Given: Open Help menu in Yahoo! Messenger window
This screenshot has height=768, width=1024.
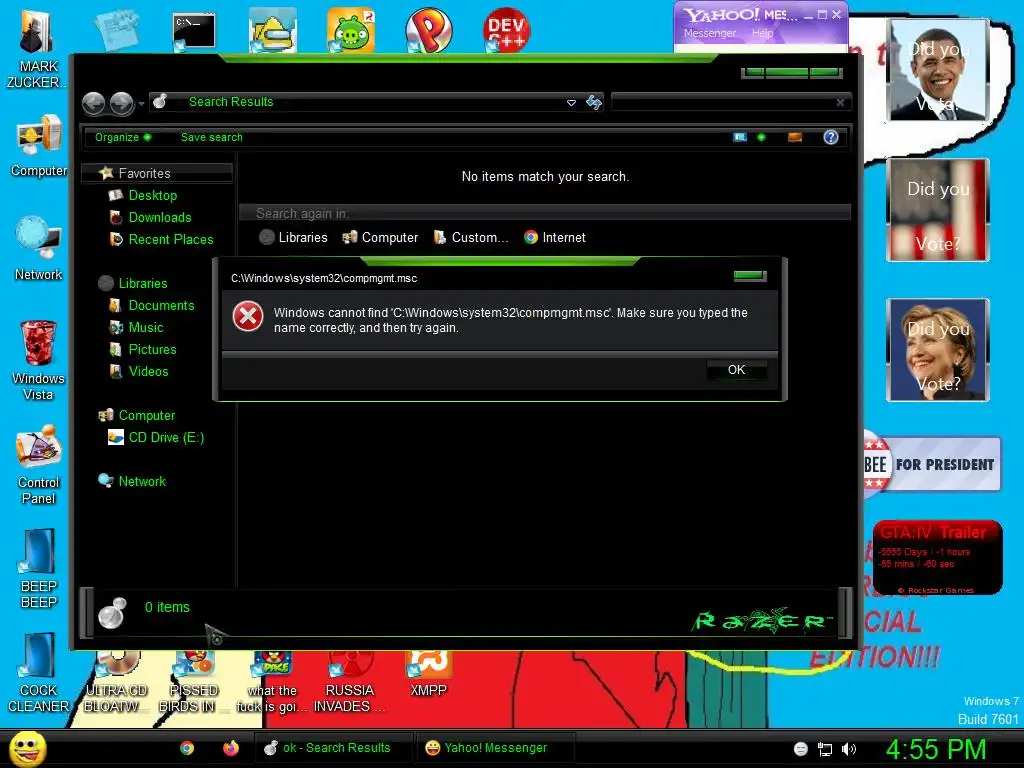Looking at the screenshot, I should tap(762, 33).
